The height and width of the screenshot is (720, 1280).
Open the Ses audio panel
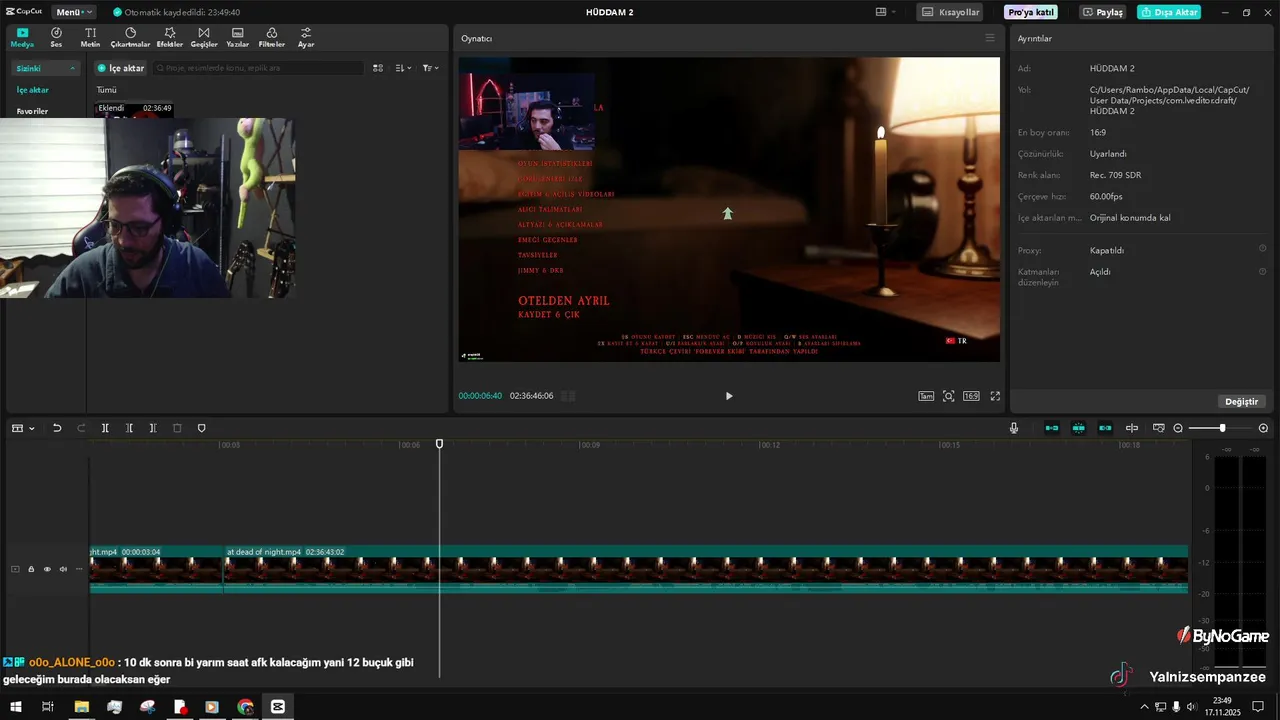pos(56,38)
